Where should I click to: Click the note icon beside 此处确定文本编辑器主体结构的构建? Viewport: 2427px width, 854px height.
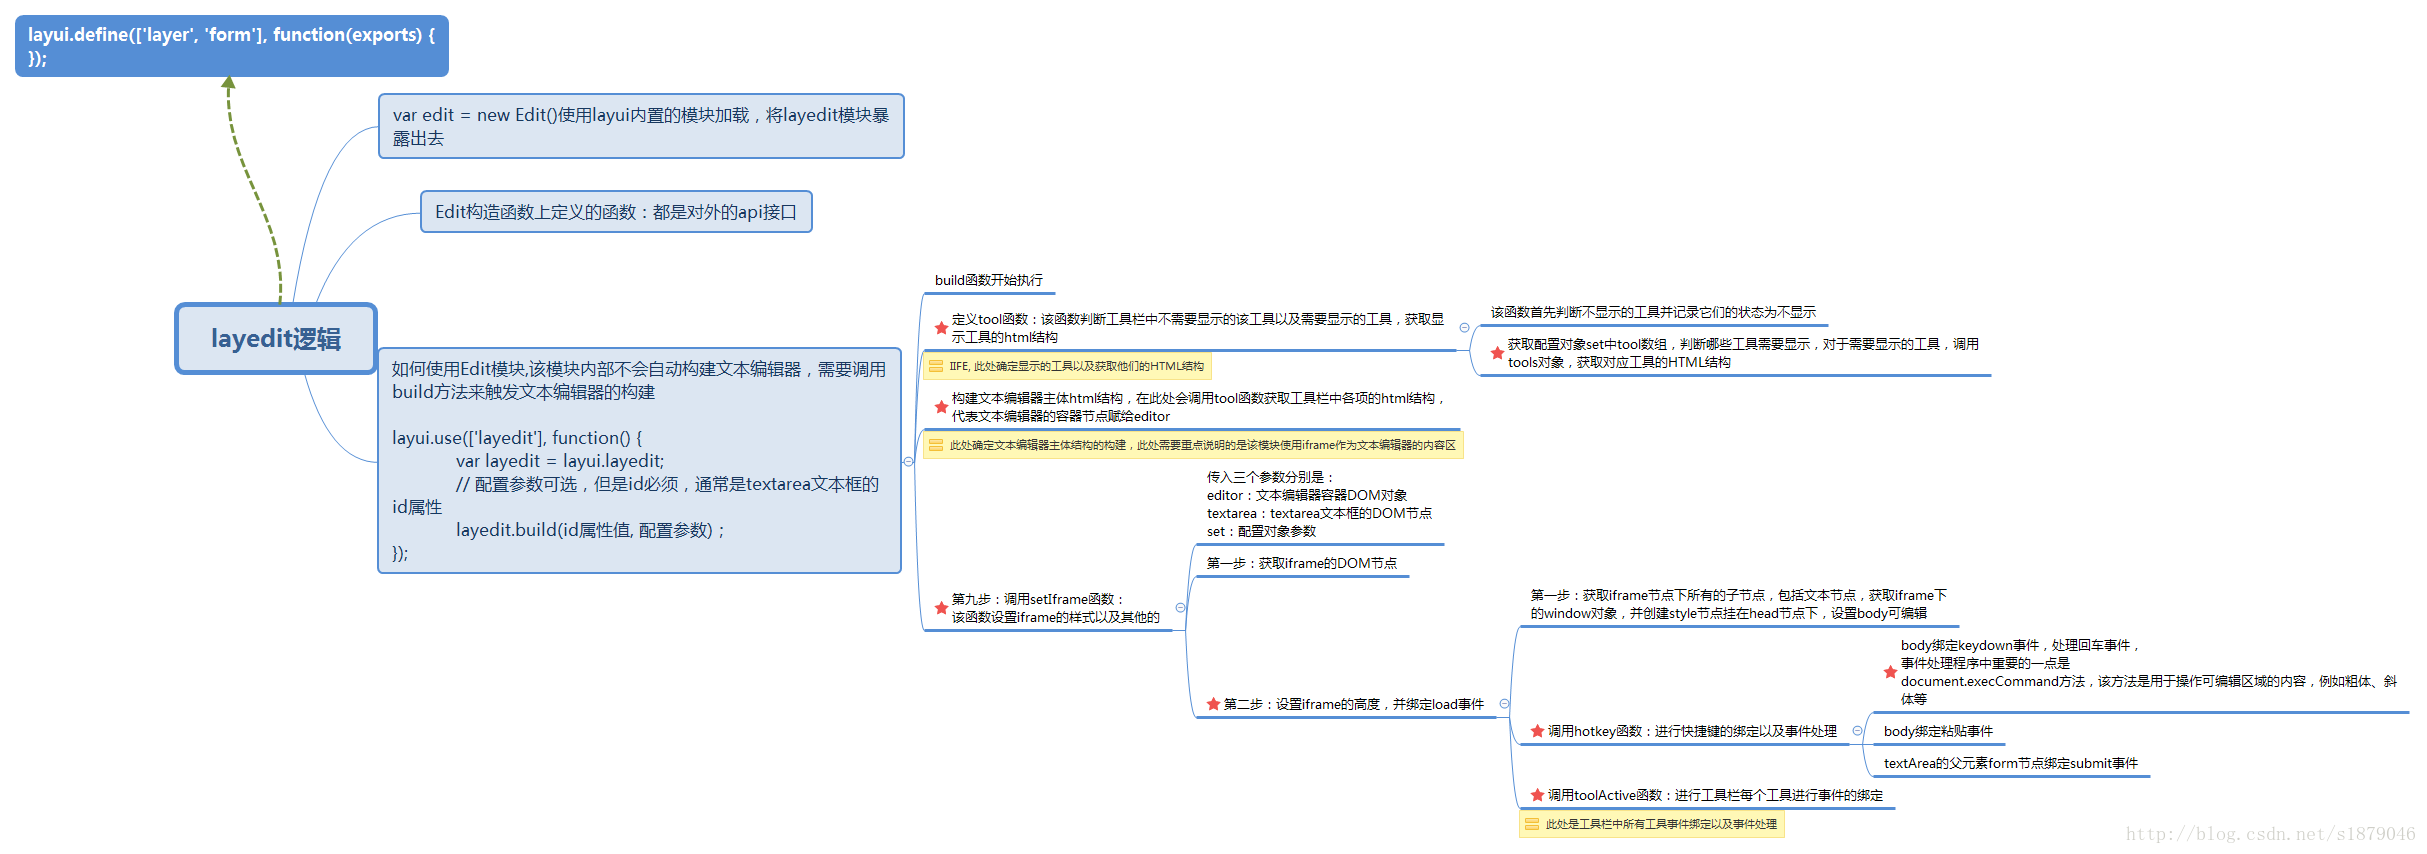(936, 445)
